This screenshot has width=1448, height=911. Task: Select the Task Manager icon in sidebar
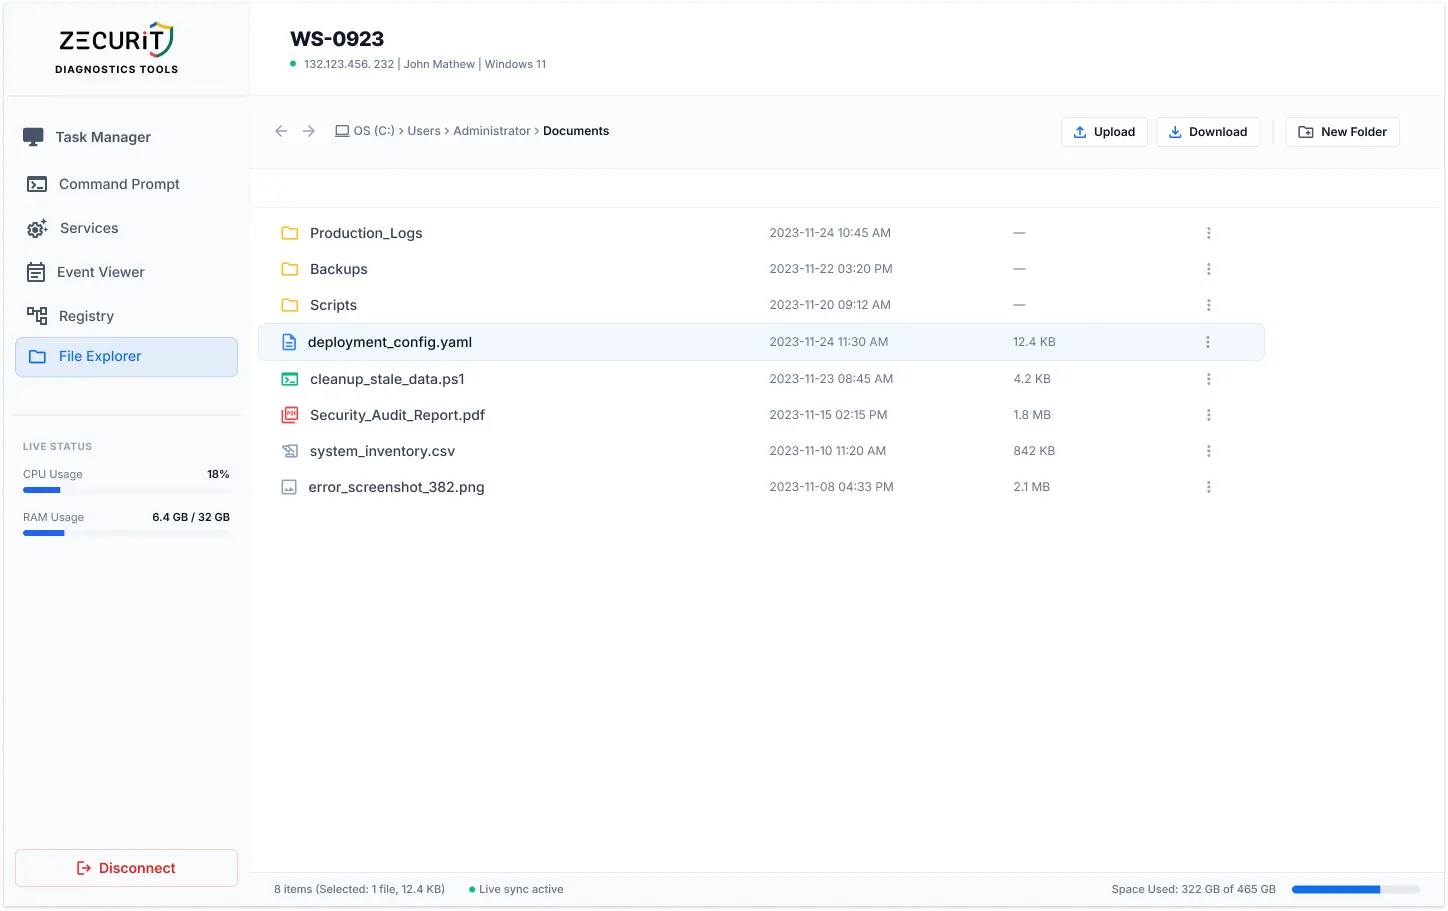coord(36,136)
